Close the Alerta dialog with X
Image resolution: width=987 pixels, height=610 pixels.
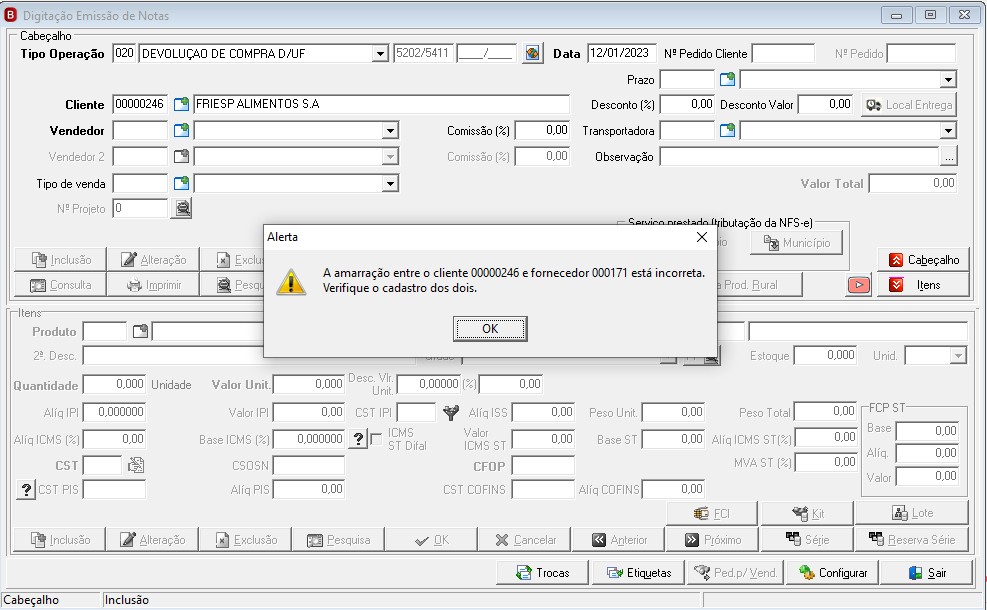coord(702,237)
